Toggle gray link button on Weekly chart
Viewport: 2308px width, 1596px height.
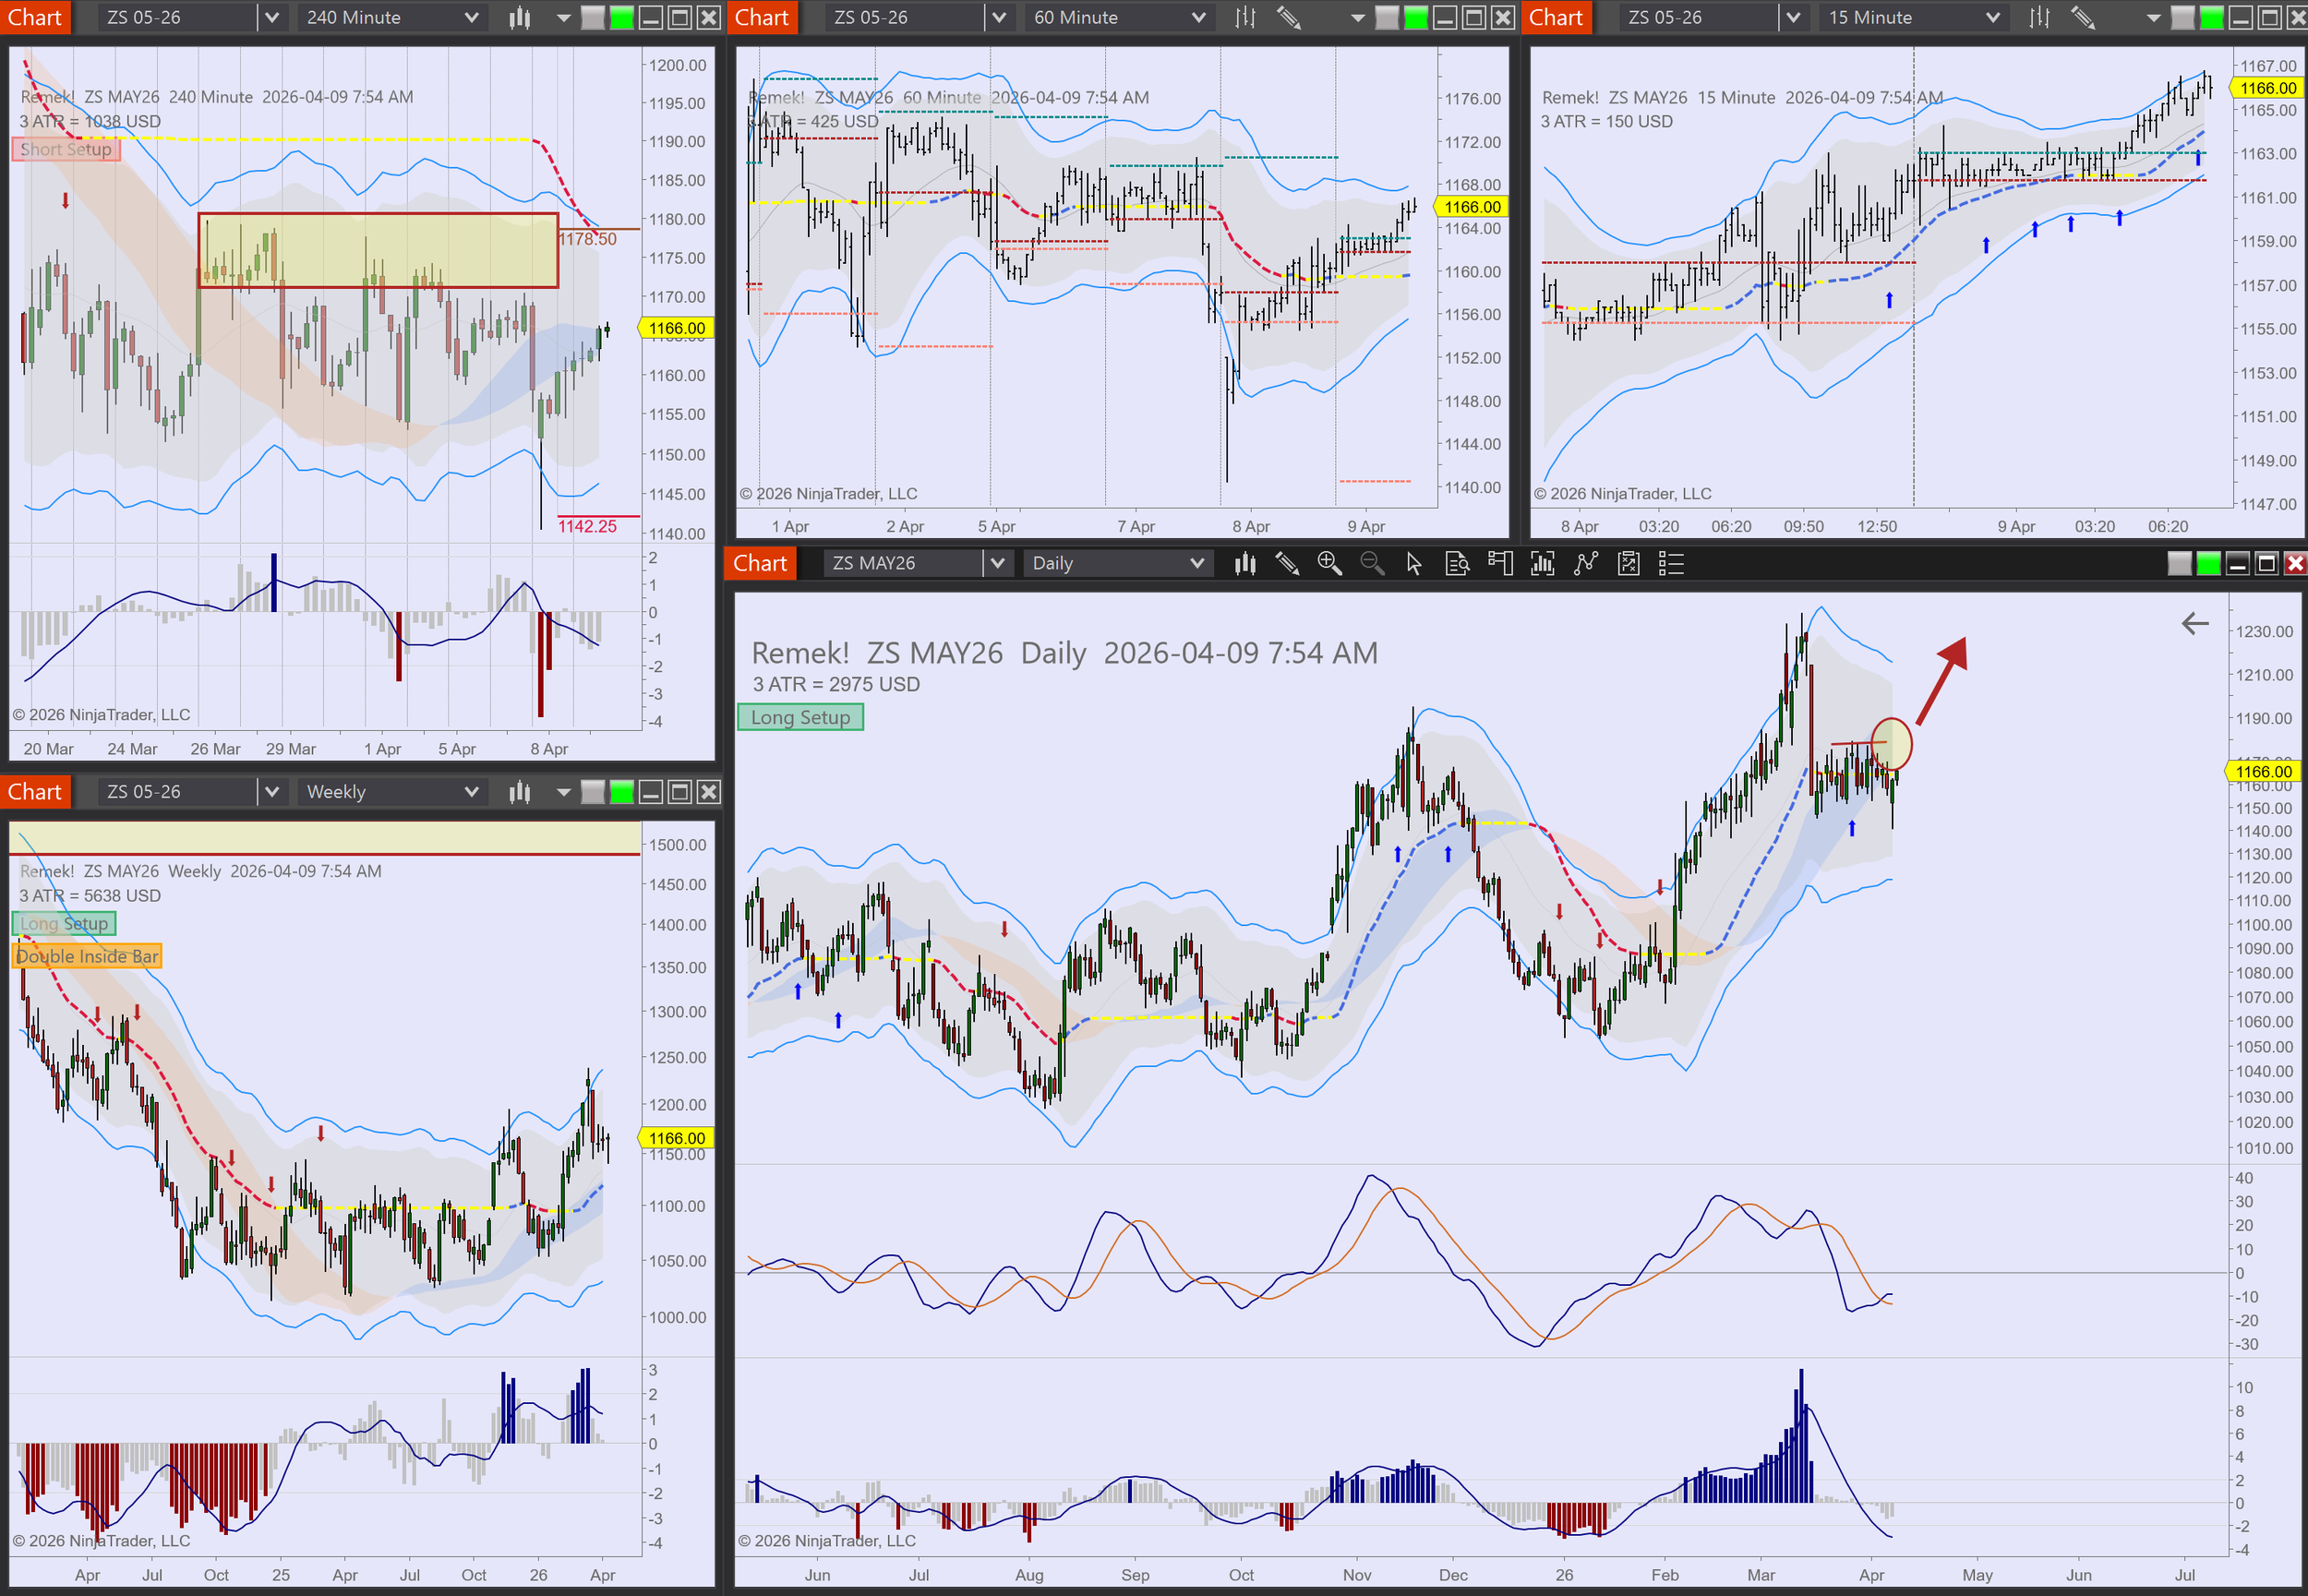pos(593,792)
